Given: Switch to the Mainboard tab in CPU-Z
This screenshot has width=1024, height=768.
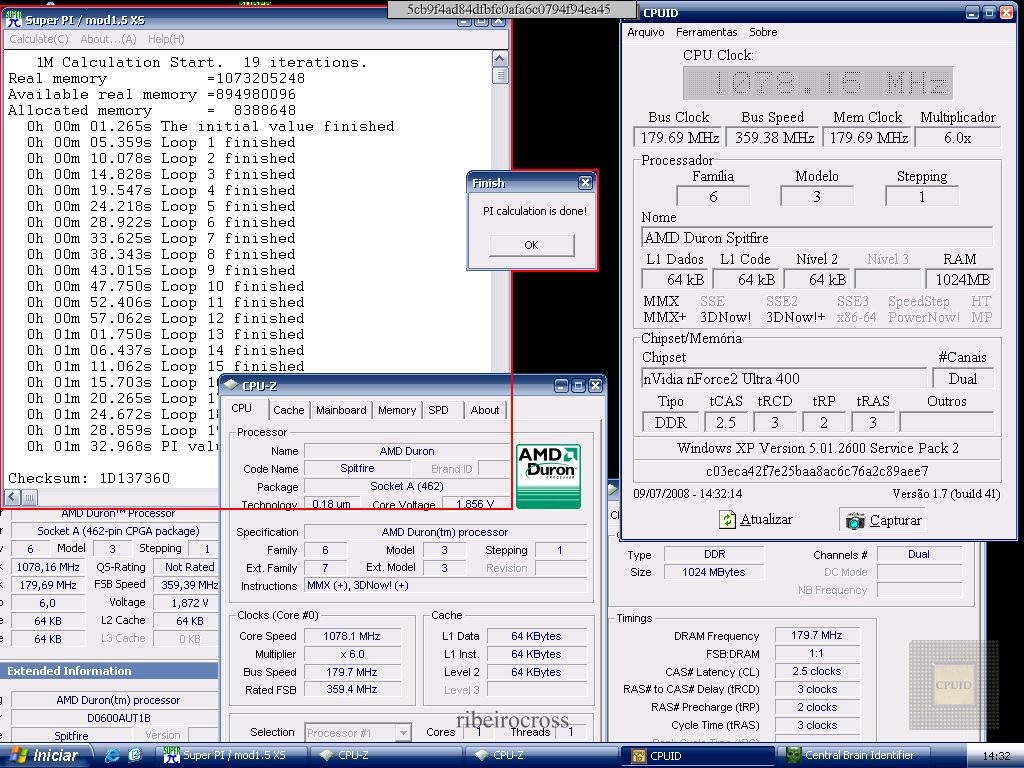Looking at the screenshot, I should coord(341,410).
